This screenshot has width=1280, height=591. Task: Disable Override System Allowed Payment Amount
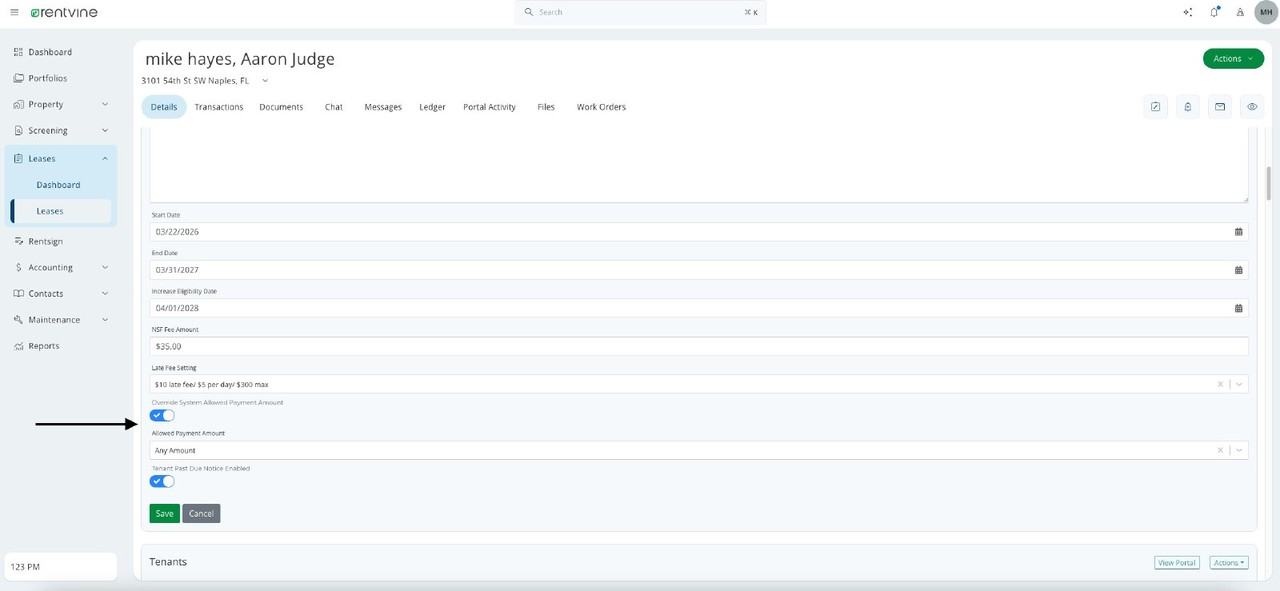pyautogui.click(x=162, y=415)
